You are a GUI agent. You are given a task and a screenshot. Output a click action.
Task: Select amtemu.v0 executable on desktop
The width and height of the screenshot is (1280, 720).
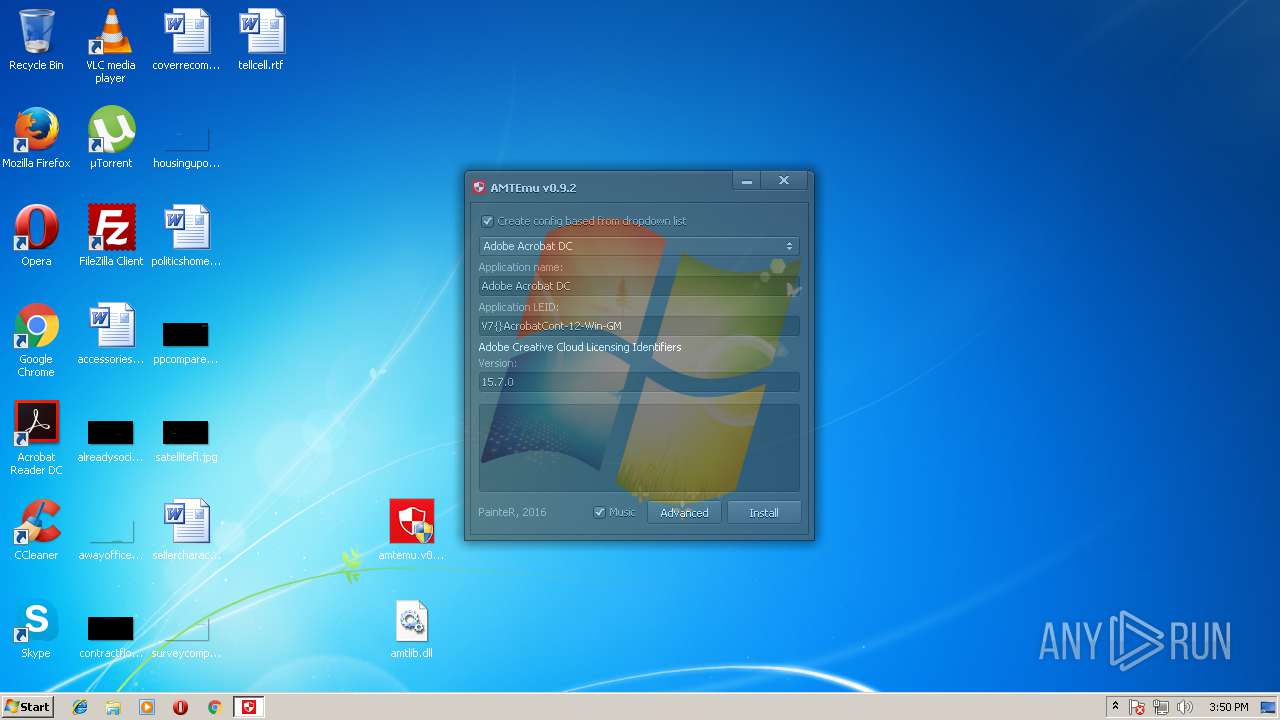coord(411,530)
